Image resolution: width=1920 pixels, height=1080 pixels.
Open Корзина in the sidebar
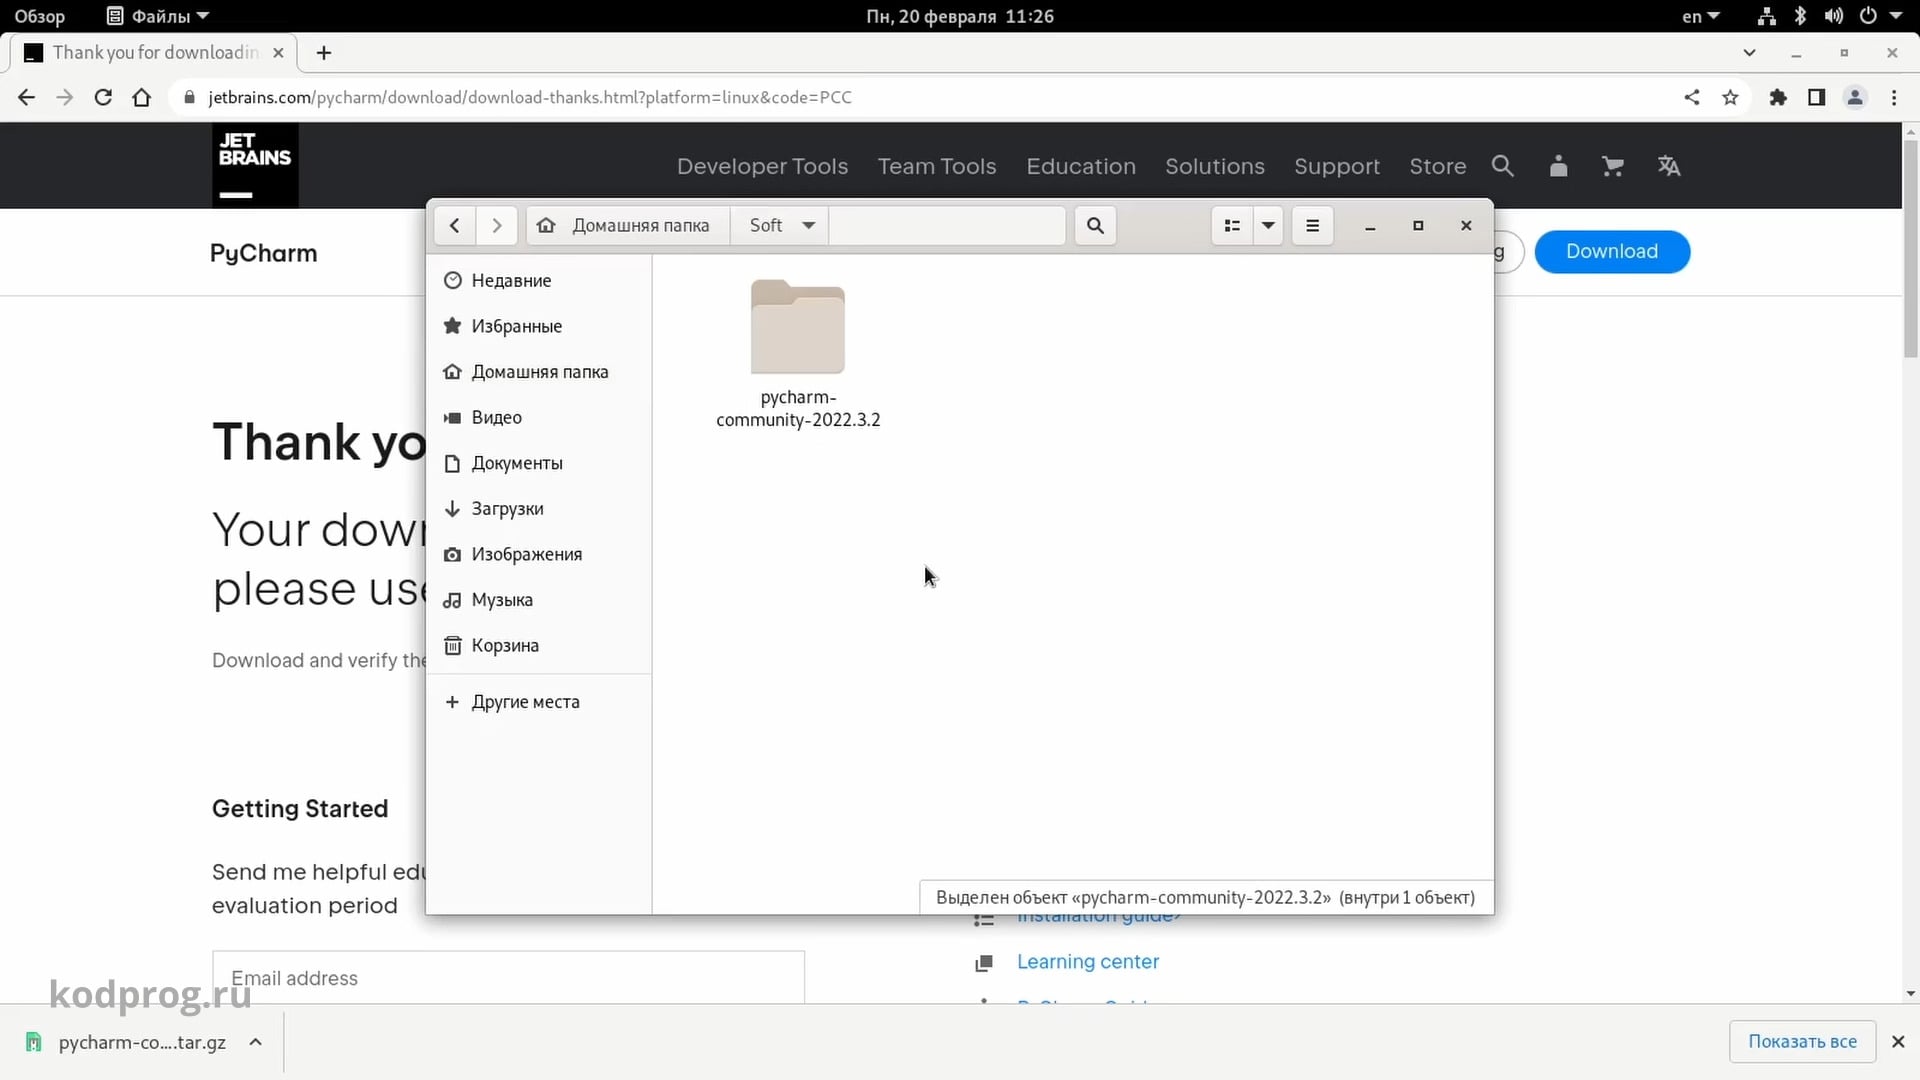(538, 646)
